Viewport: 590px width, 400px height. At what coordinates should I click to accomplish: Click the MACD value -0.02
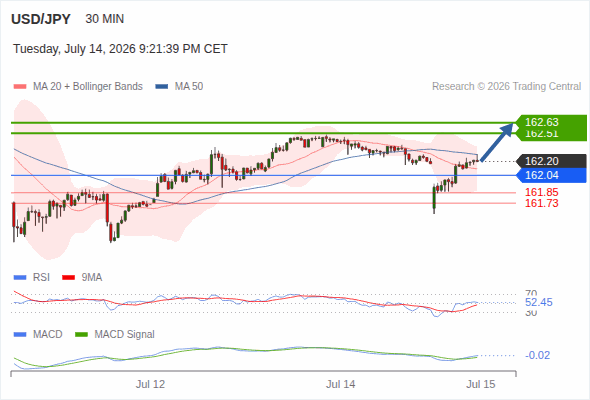[537, 355]
